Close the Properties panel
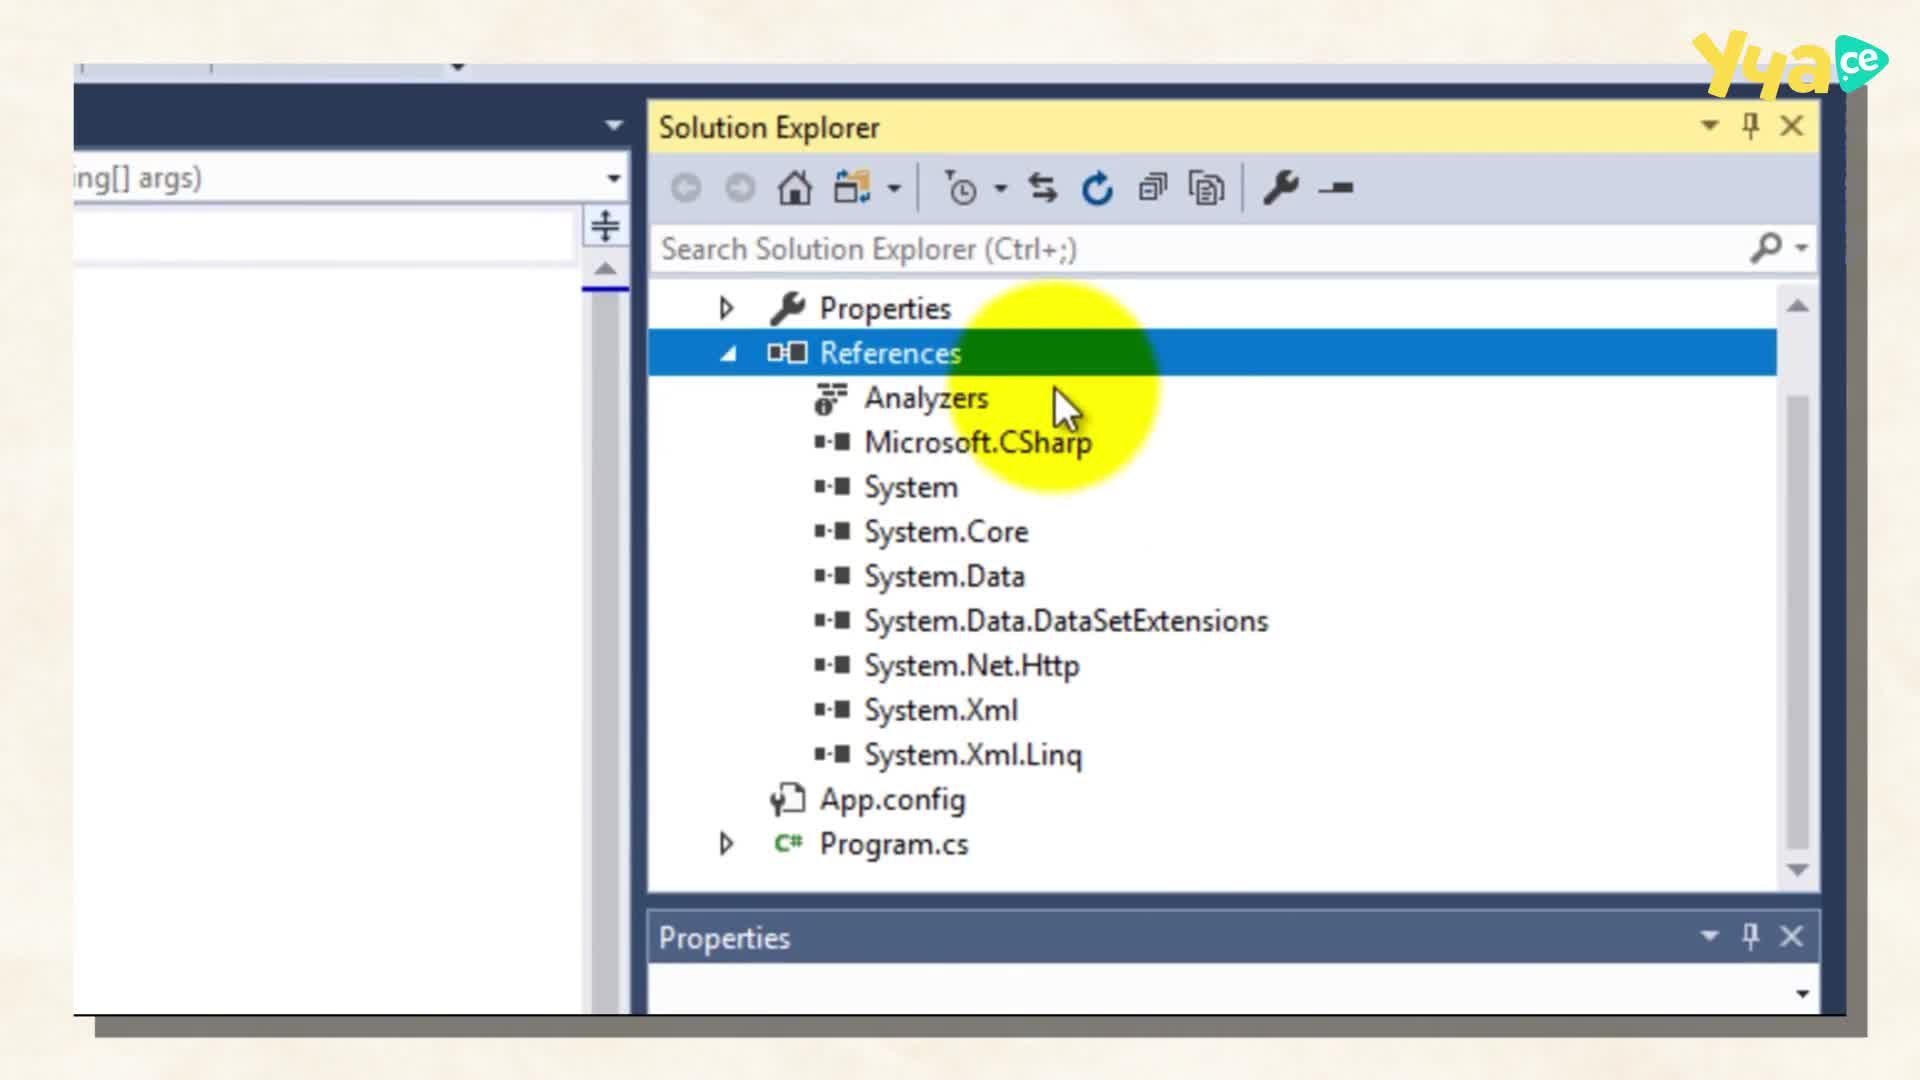Image resolution: width=1920 pixels, height=1080 pixels. pos(1792,936)
